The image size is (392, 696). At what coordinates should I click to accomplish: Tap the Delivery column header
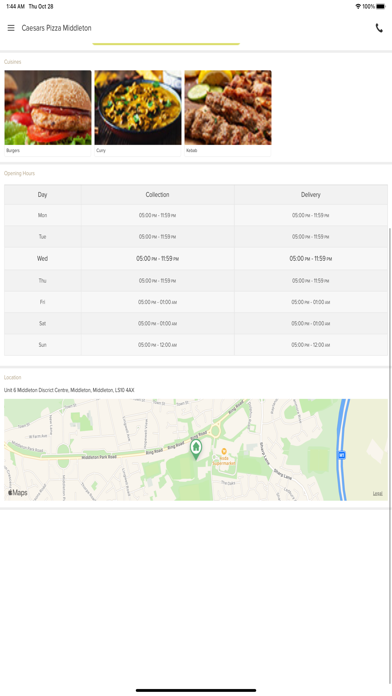coord(311,194)
